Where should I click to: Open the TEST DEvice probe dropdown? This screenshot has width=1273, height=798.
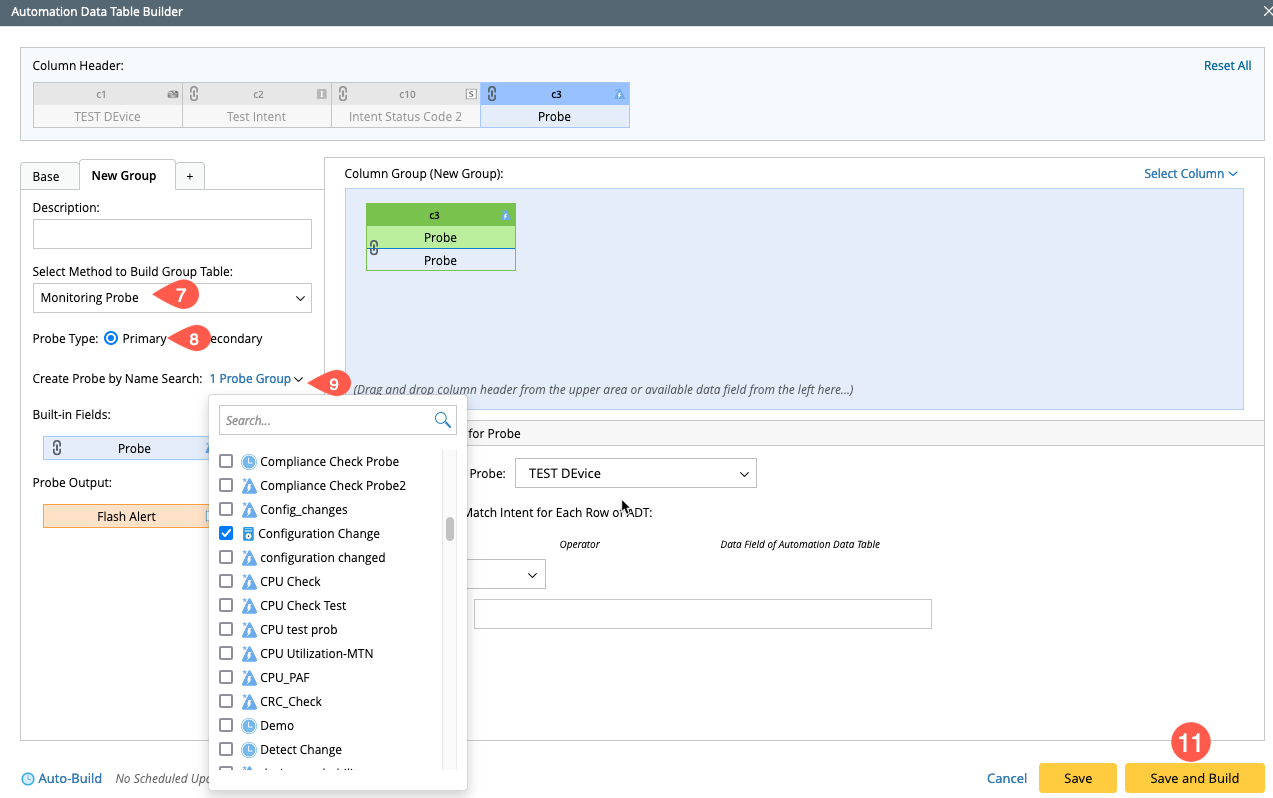pyautogui.click(x=635, y=473)
